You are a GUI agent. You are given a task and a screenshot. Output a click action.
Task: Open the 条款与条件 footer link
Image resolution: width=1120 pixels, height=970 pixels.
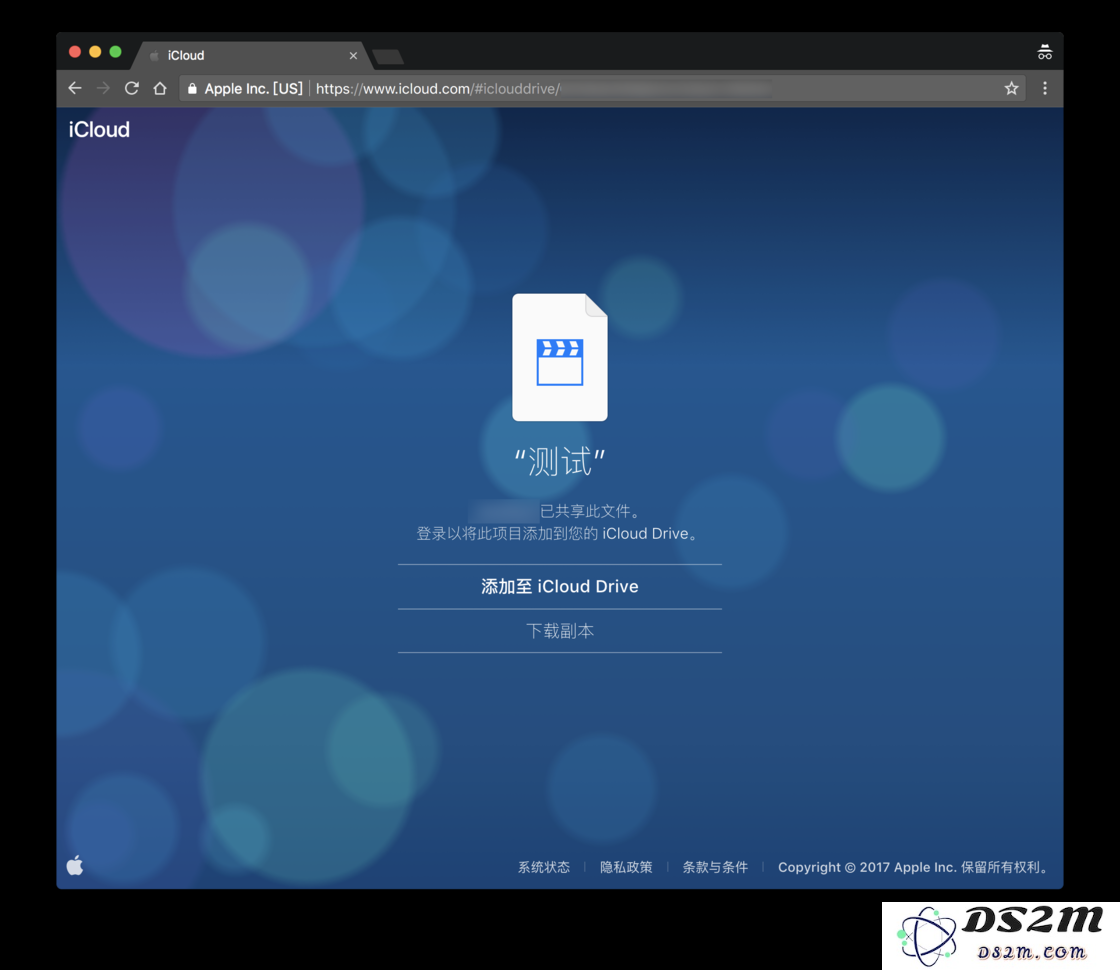click(x=715, y=867)
